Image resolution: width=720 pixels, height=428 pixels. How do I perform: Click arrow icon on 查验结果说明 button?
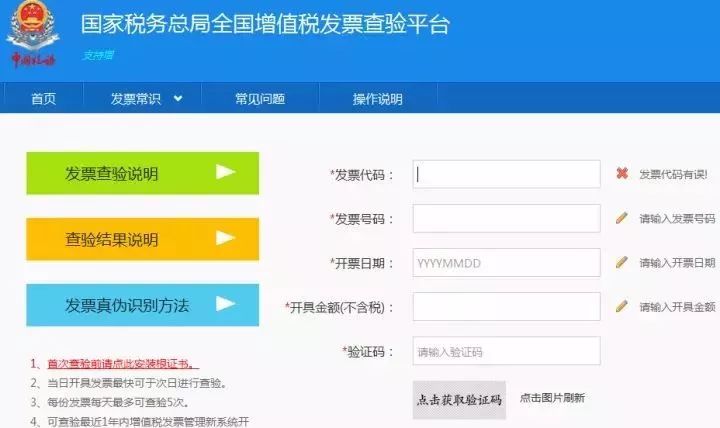pyautogui.click(x=225, y=238)
